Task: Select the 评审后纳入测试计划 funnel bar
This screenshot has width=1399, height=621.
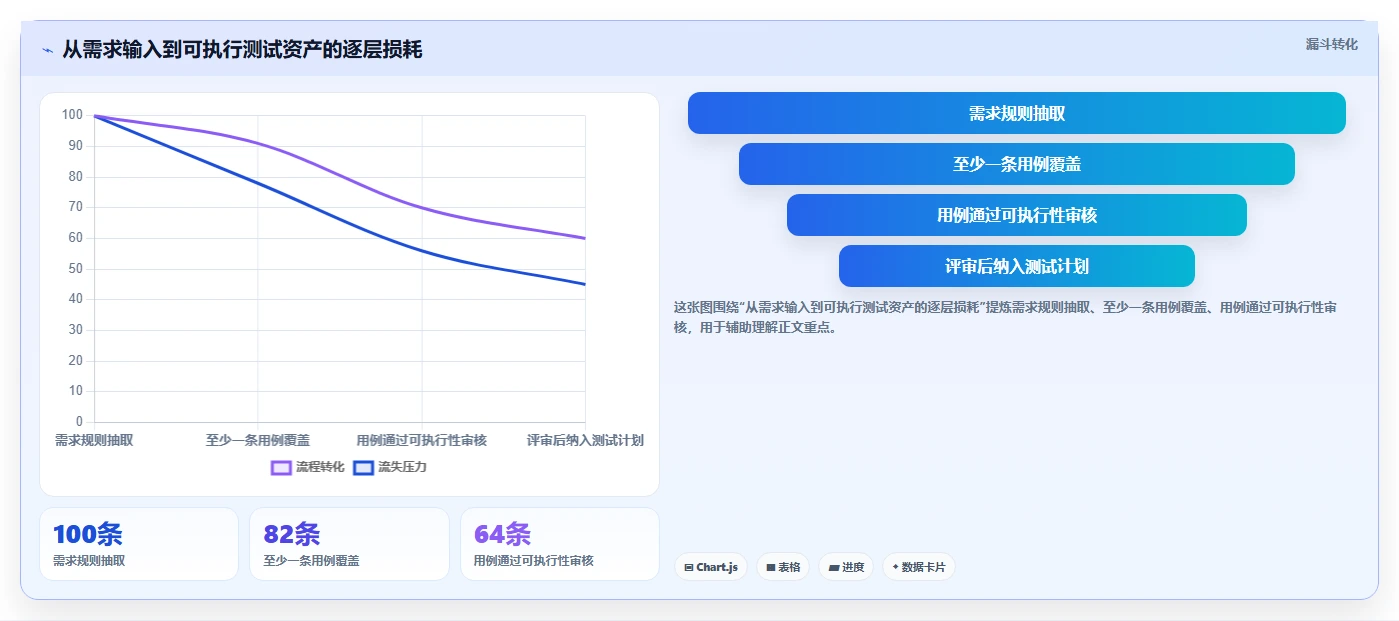Action: point(1016,266)
